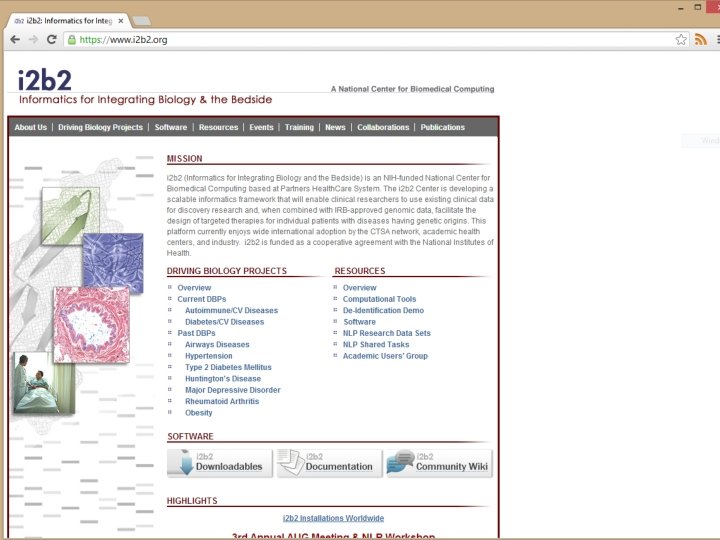The image size is (720, 540).
Task: Open the NLP Shared Tasks link
Action: pyautogui.click(x=376, y=344)
